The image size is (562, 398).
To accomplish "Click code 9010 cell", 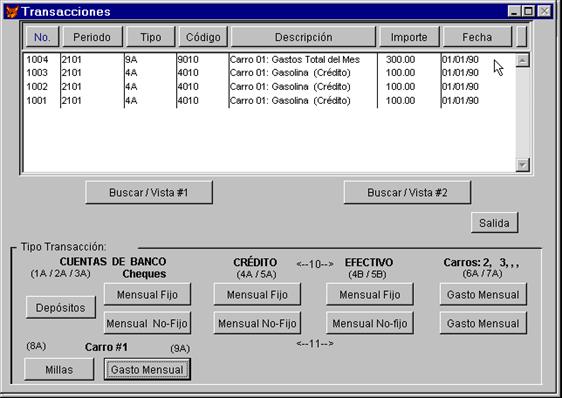I will (188, 60).
